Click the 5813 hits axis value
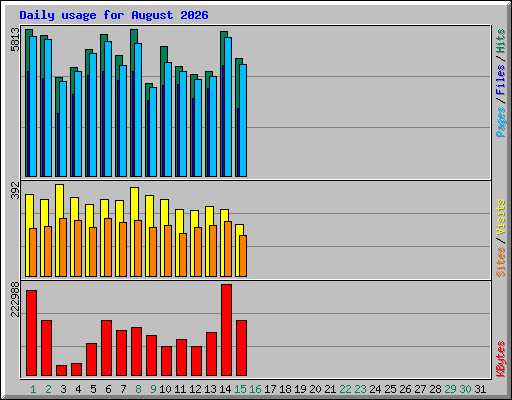Viewport: 512px width, 400px height. pyautogui.click(x=15, y=40)
